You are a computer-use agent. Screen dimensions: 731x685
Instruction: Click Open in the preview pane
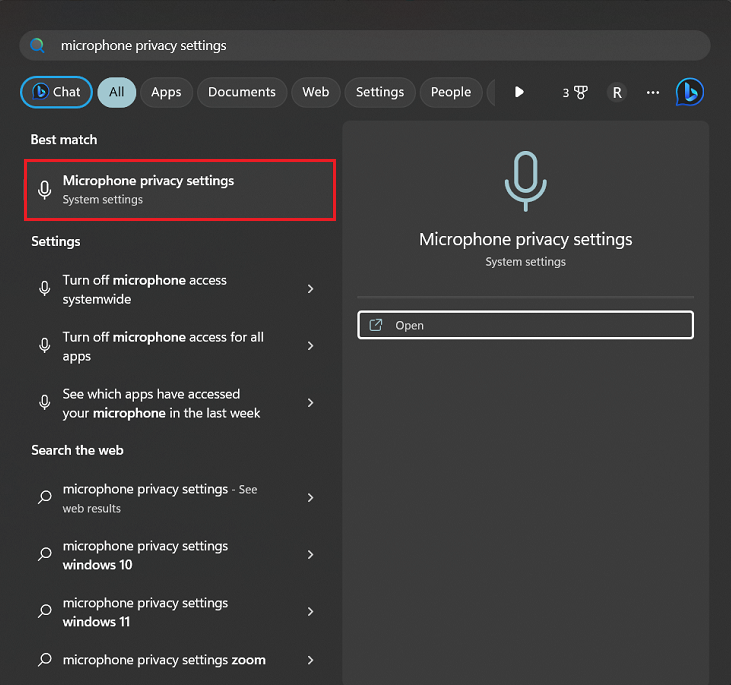[x=525, y=325]
